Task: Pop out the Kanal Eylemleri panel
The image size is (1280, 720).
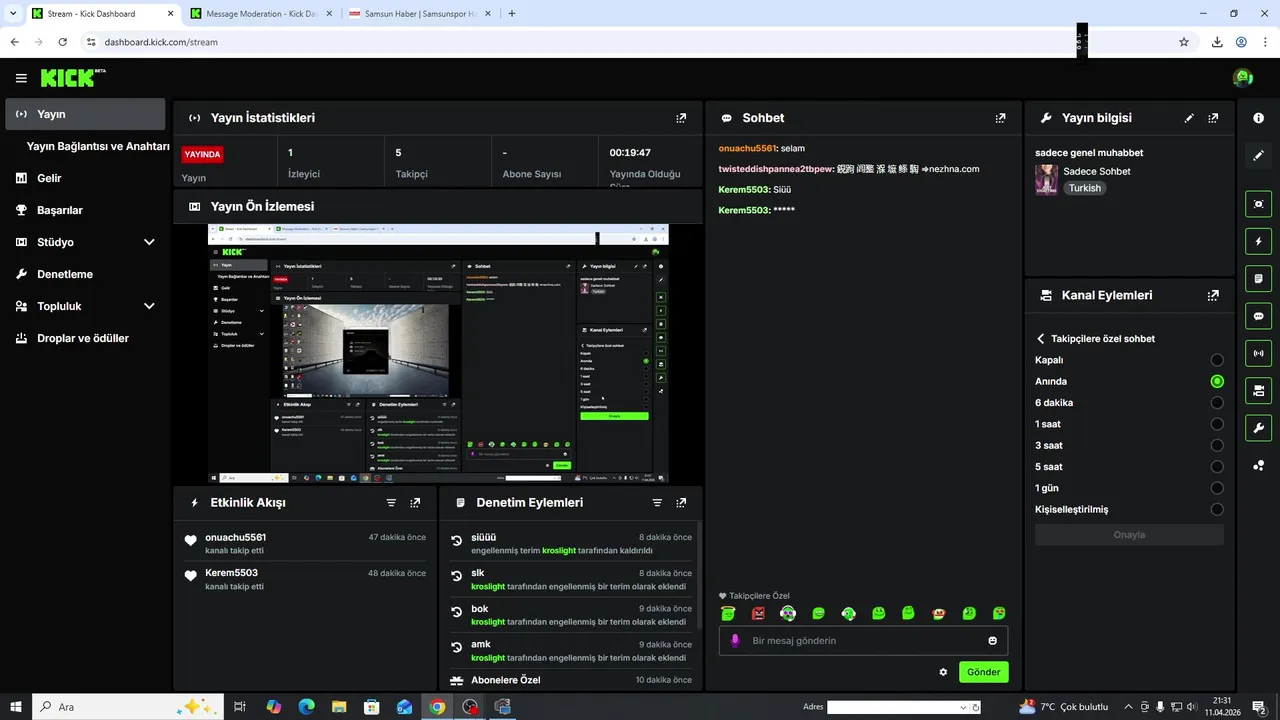Action: pyautogui.click(x=1213, y=296)
